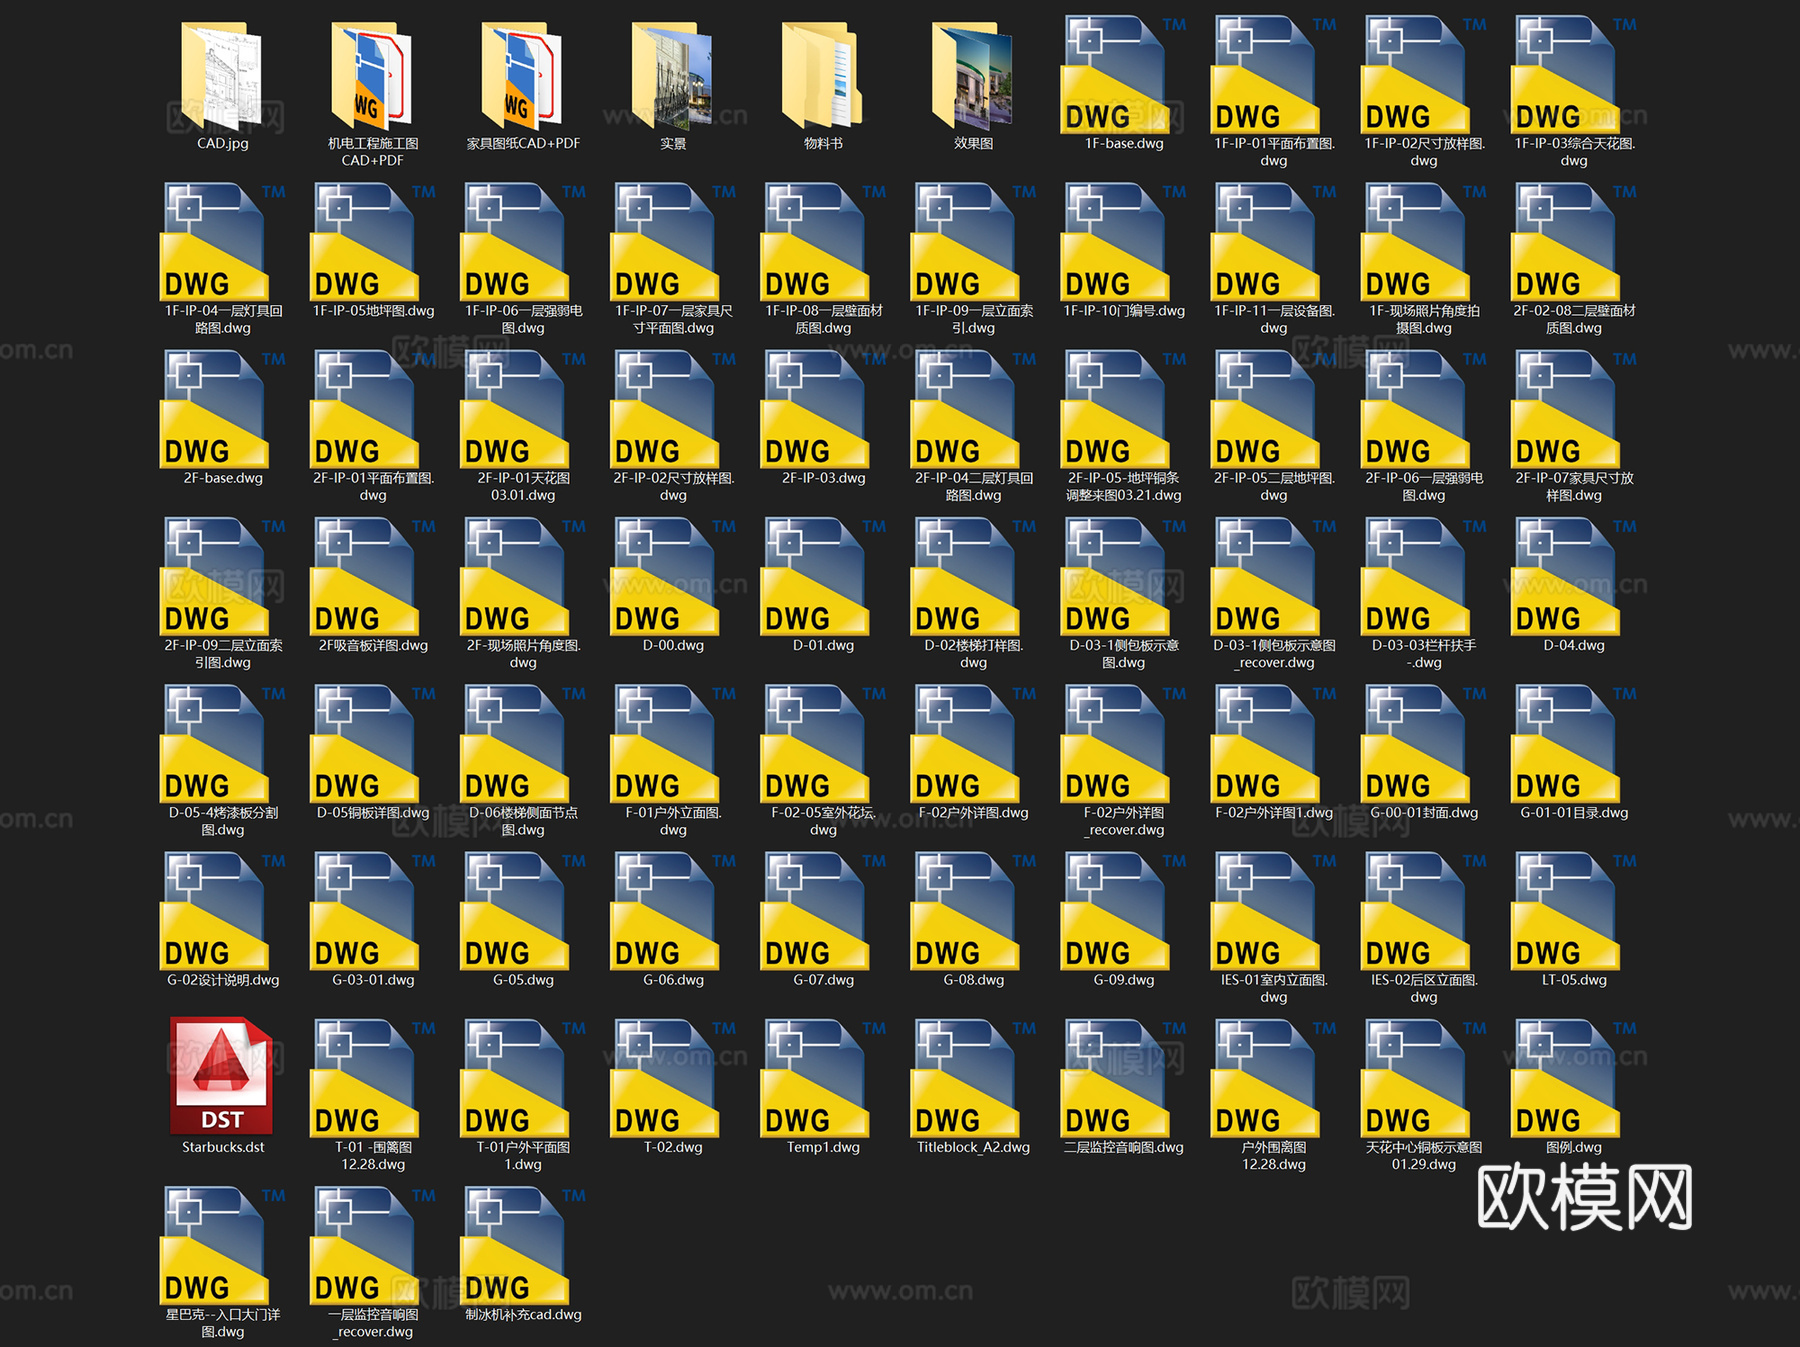Viewport: 1800px width, 1347px height.
Task: Select 1F-IP-01平面布置图.dwg file icon
Action: [1264, 75]
